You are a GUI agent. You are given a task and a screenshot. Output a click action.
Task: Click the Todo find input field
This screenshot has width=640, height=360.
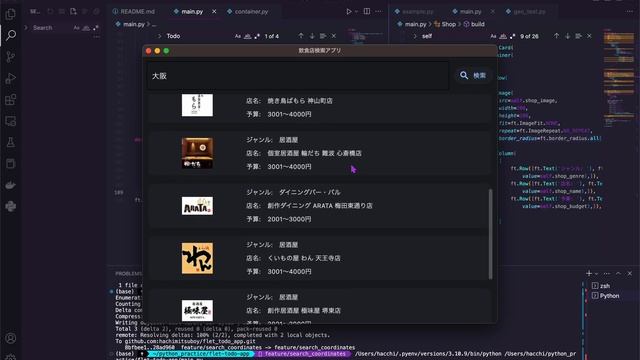point(198,36)
